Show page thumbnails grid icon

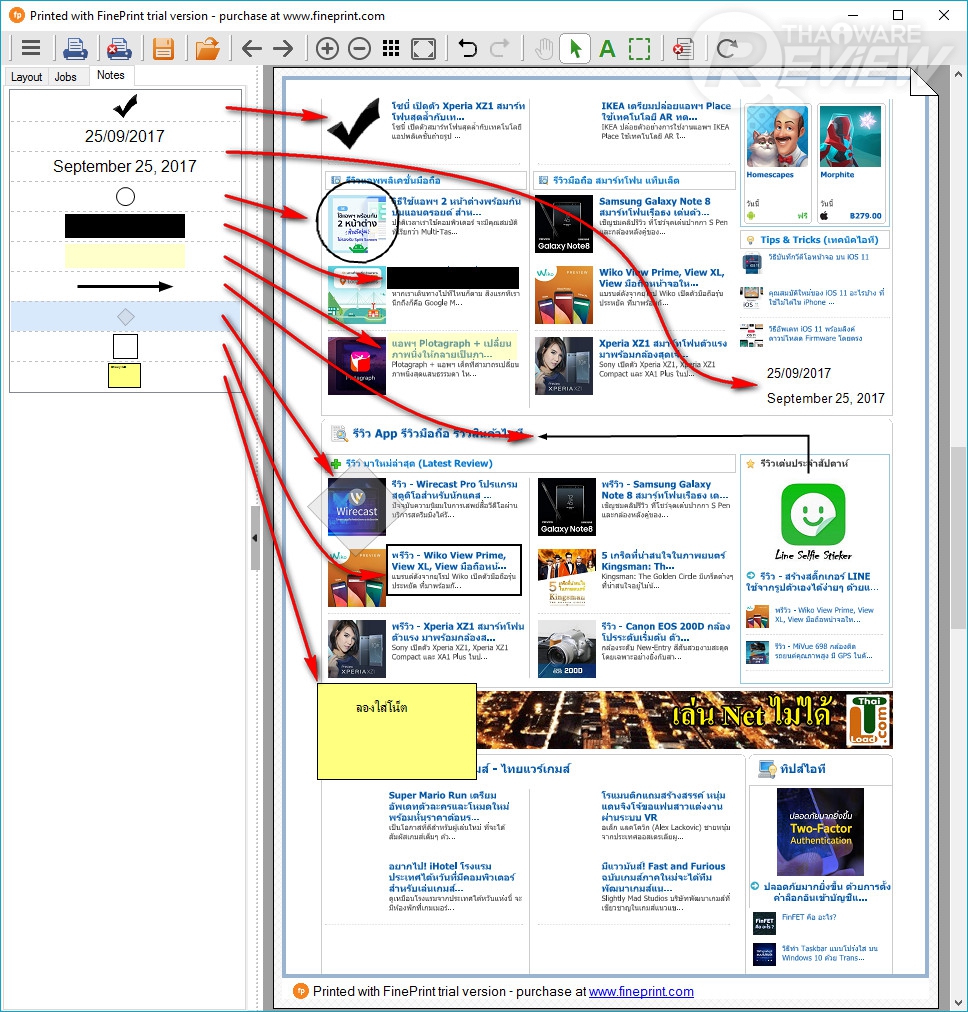(x=390, y=48)
